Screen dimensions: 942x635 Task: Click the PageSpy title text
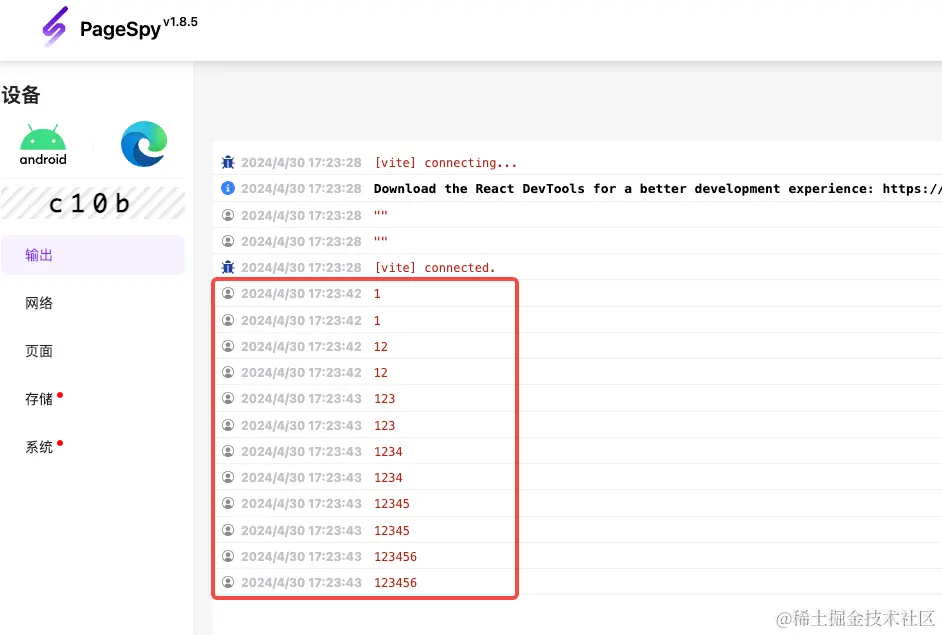pos(120,29)
